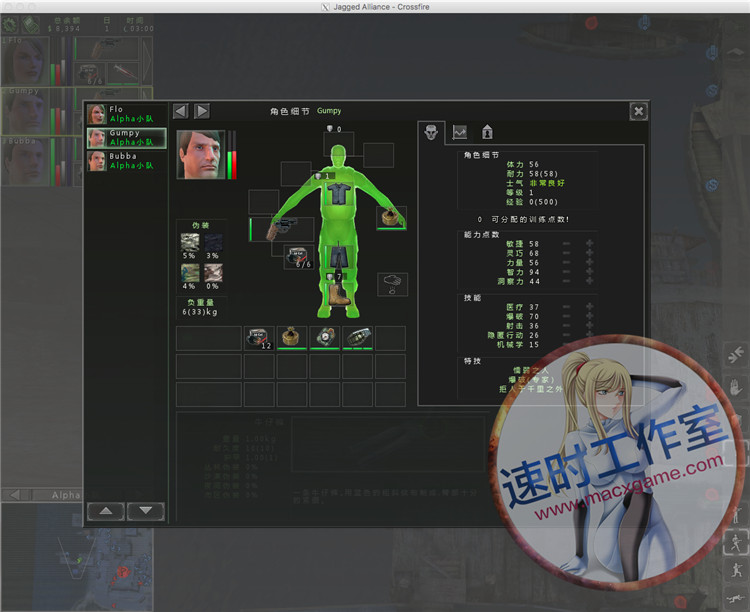Click Gumpy's red energy bar

click(234, 165)
